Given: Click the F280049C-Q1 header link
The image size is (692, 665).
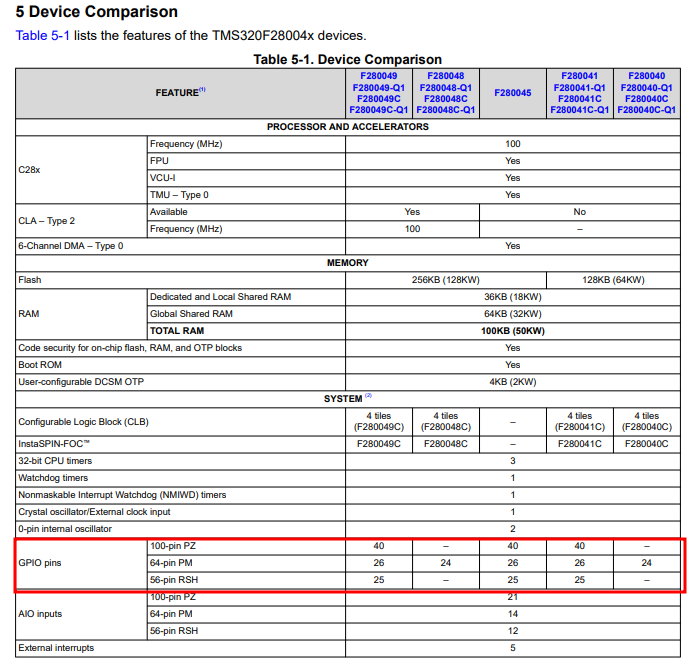Looking at the screenshot, I should tap(378, 110).
